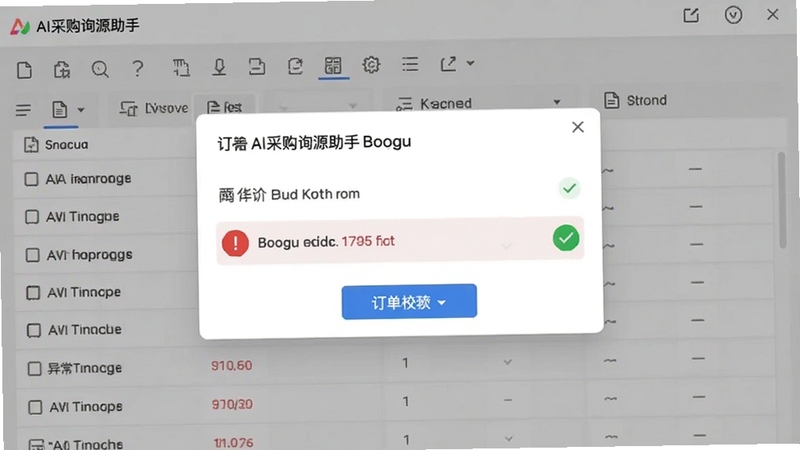The height and width of the screenshot is (450, 800).
Task: Click the red text 1795 fict
Action: point(368,241)
